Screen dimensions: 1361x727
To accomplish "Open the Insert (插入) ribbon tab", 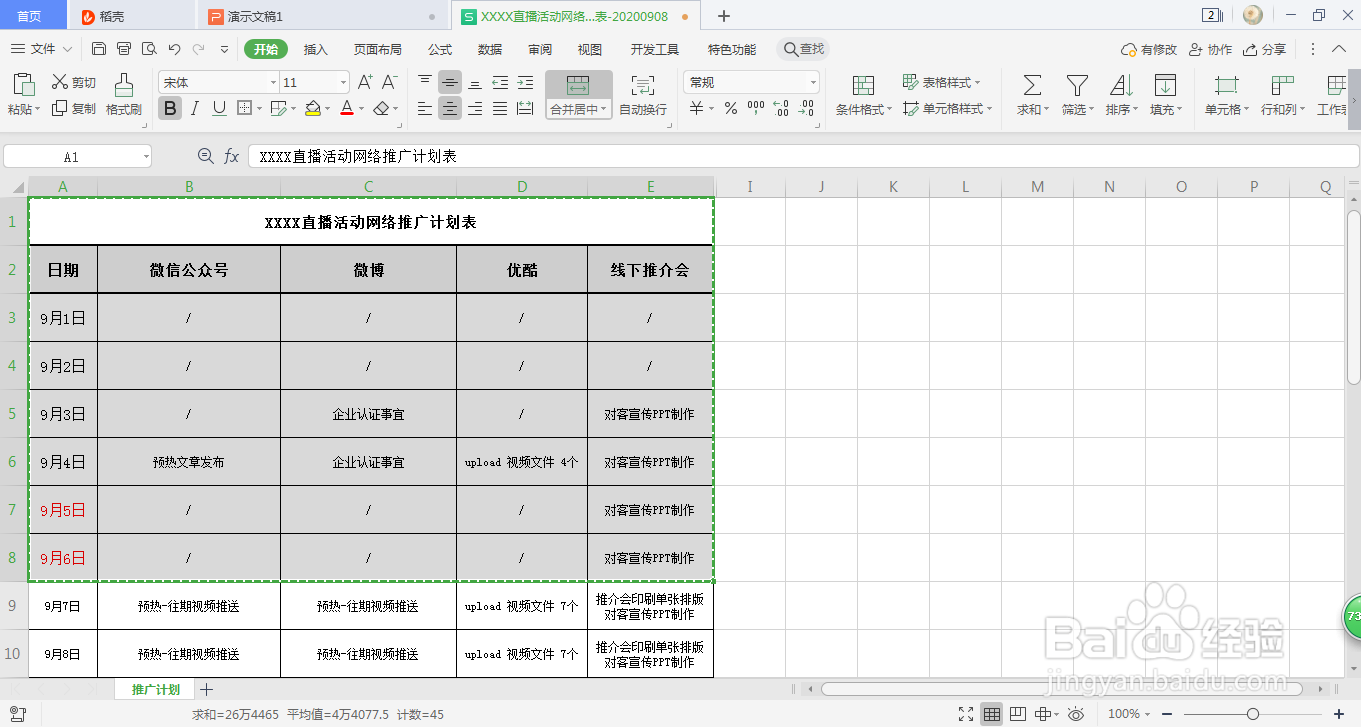I will click(316, 49).
